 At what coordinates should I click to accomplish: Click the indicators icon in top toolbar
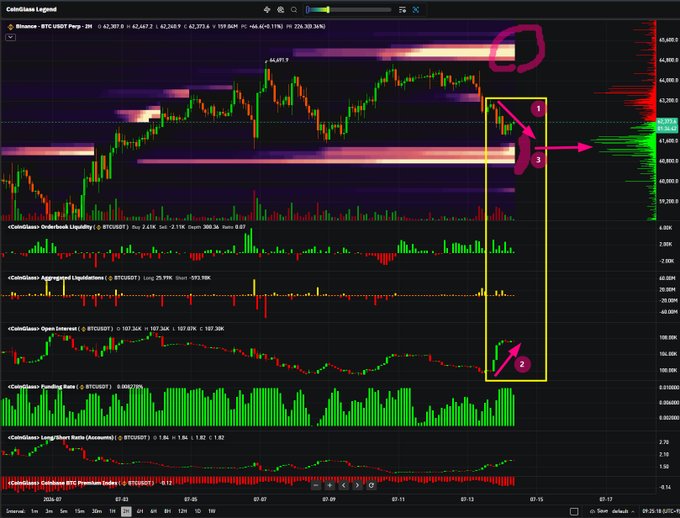pos(267,10)
